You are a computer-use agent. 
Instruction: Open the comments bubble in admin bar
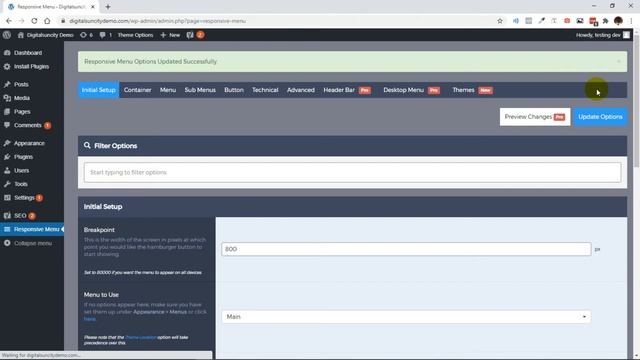105,35
